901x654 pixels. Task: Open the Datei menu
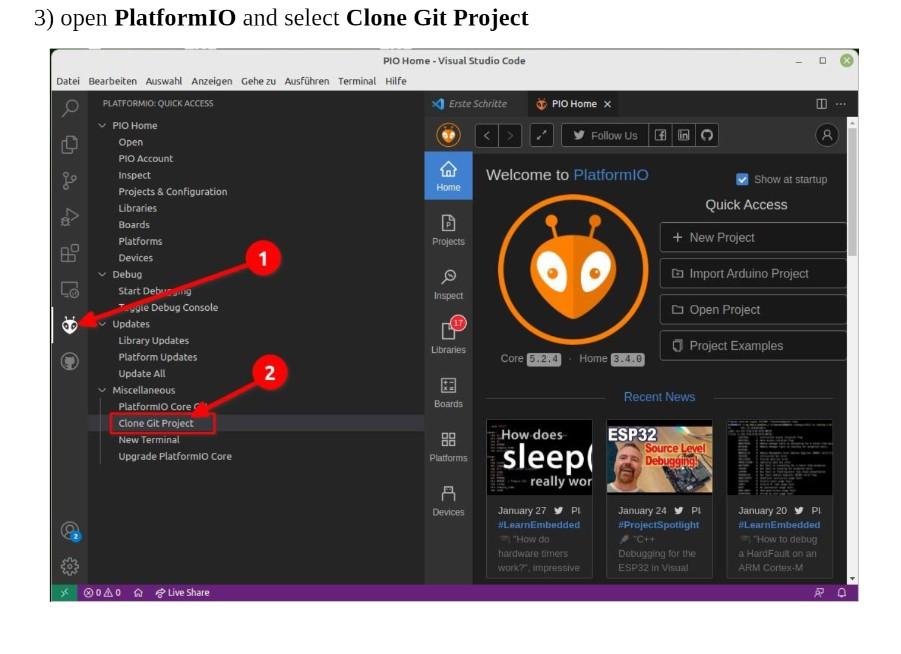point(68,81)
